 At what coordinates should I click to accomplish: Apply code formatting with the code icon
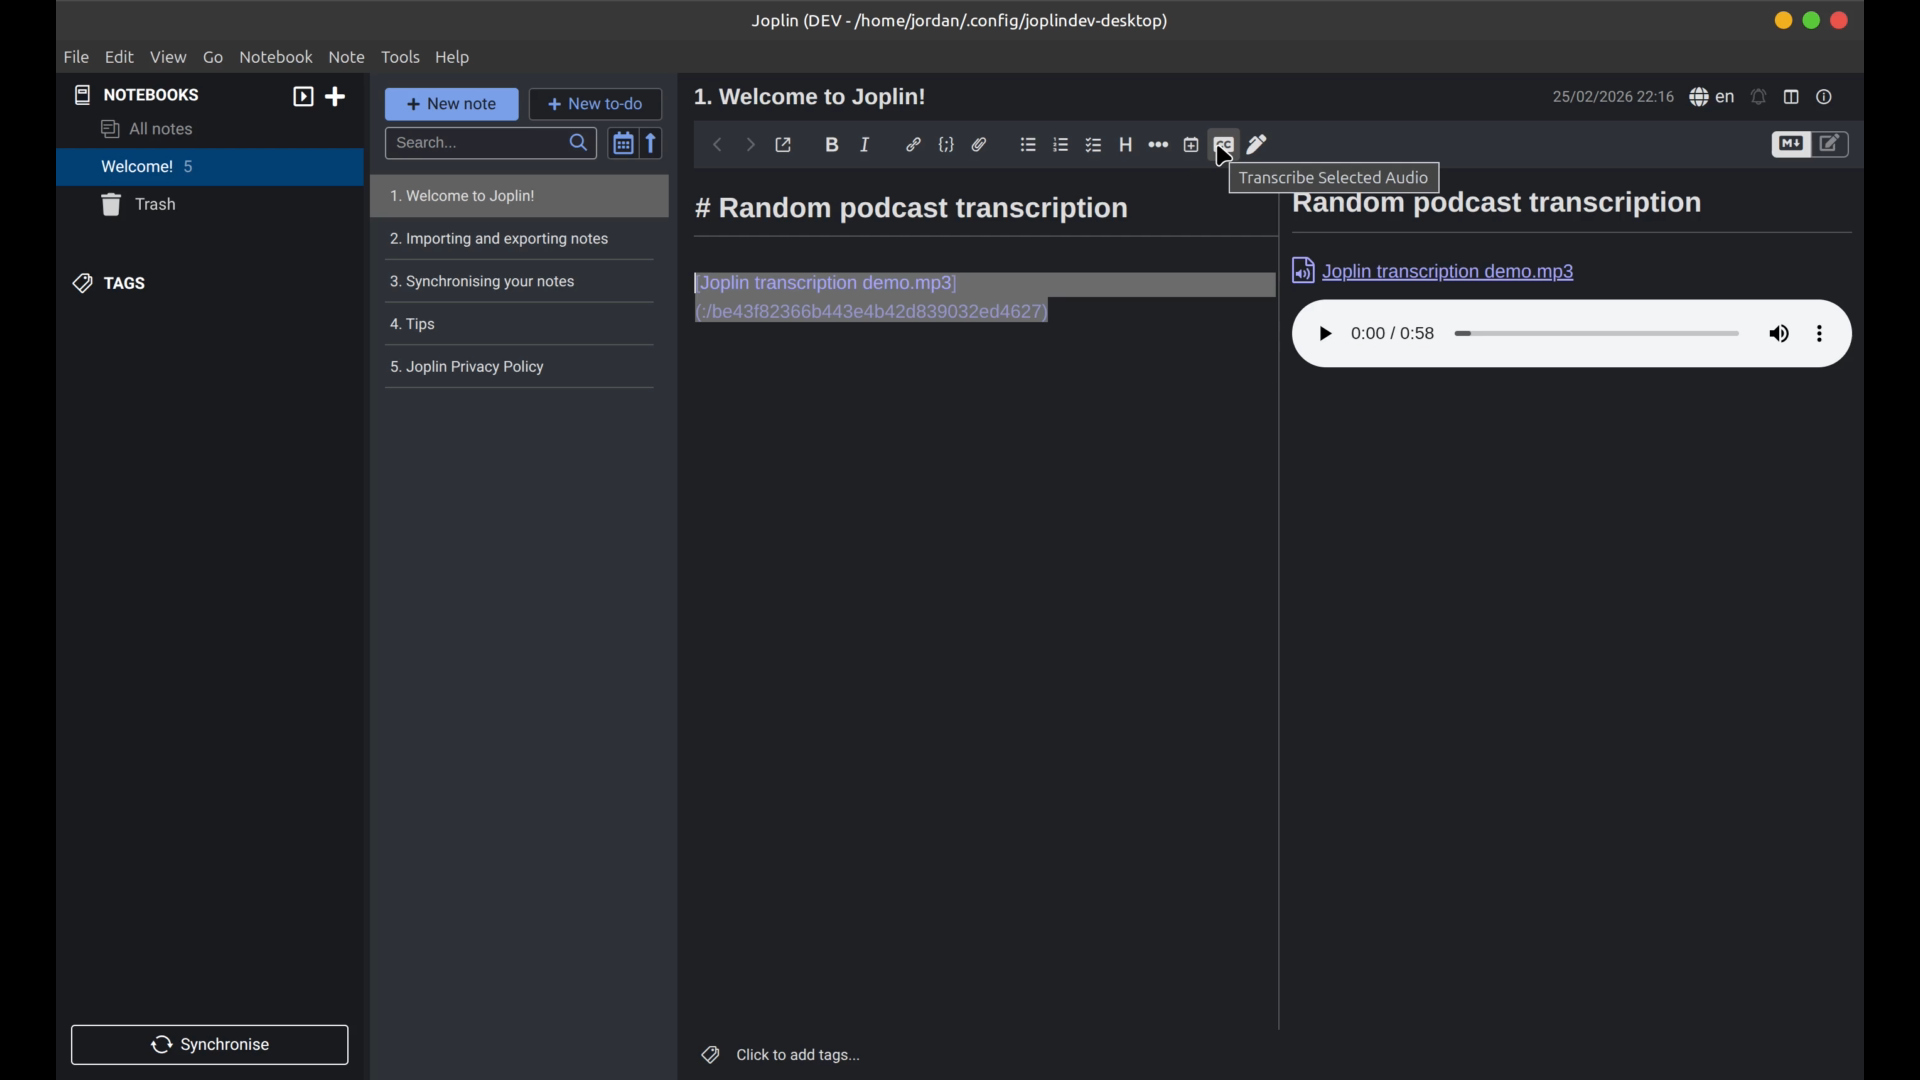(947, 144)
